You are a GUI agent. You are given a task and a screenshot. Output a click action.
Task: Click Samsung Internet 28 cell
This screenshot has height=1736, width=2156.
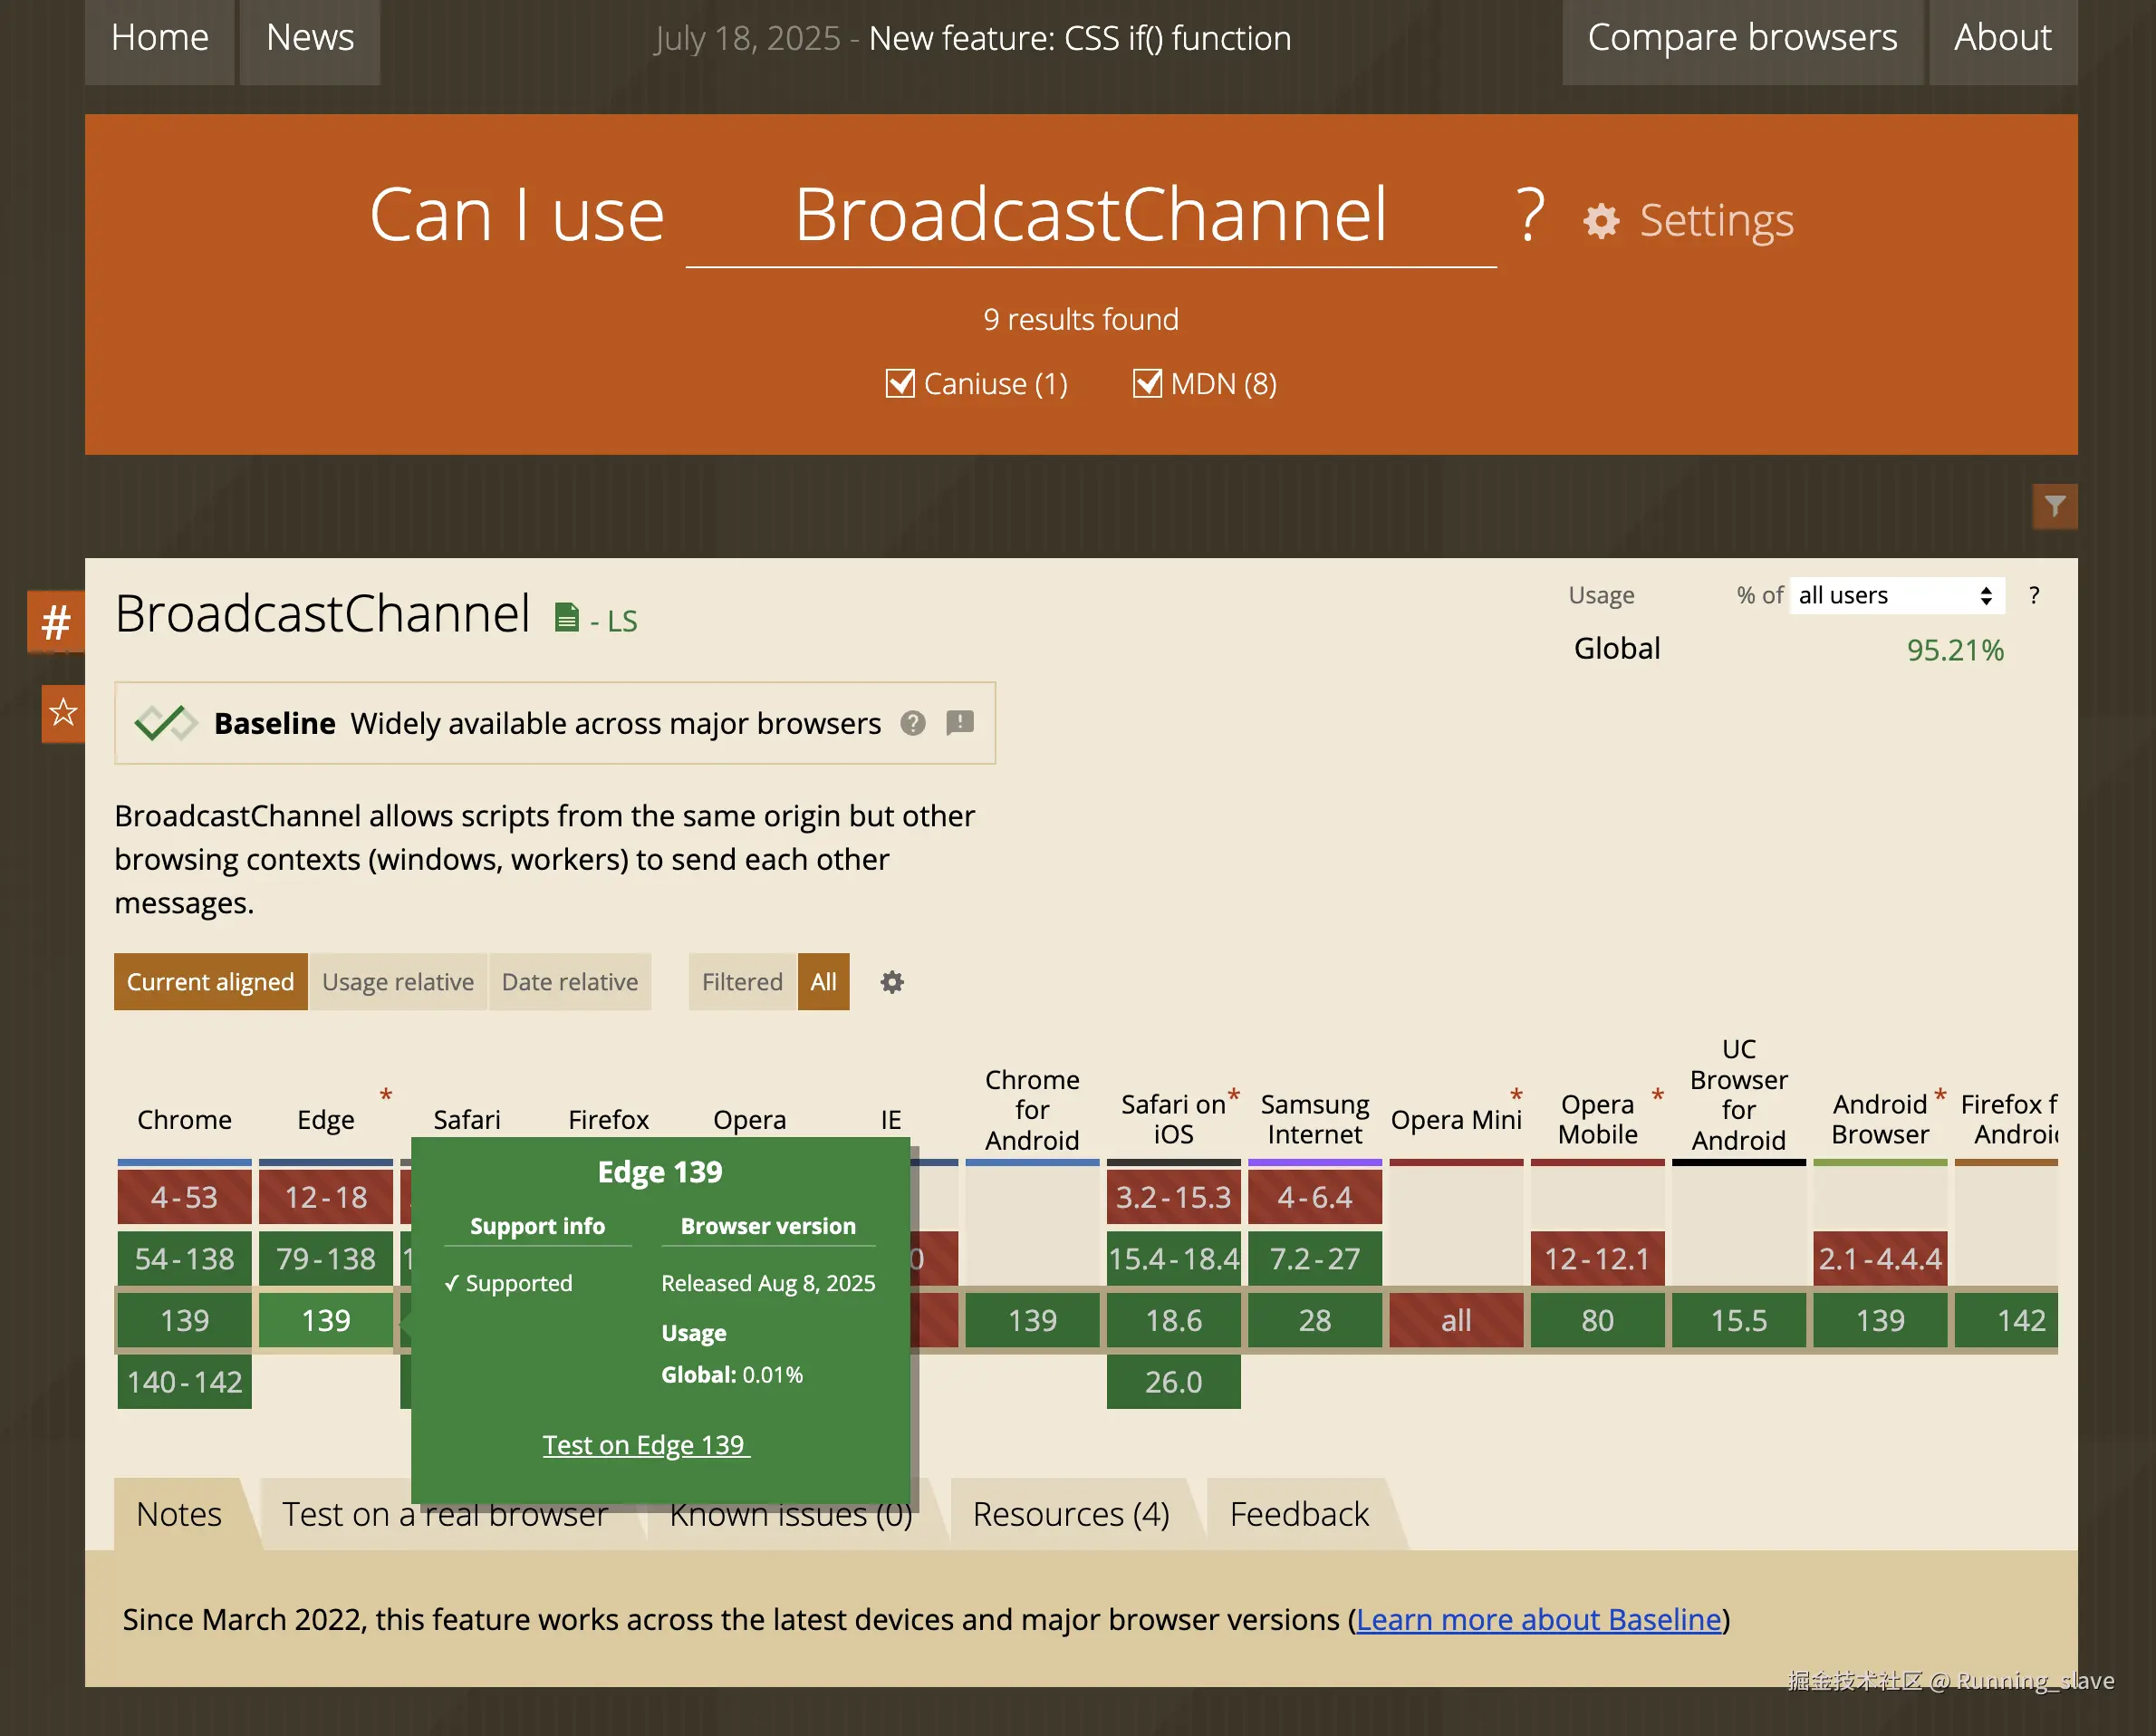pyautogui.click(x=1315, y=1320)
